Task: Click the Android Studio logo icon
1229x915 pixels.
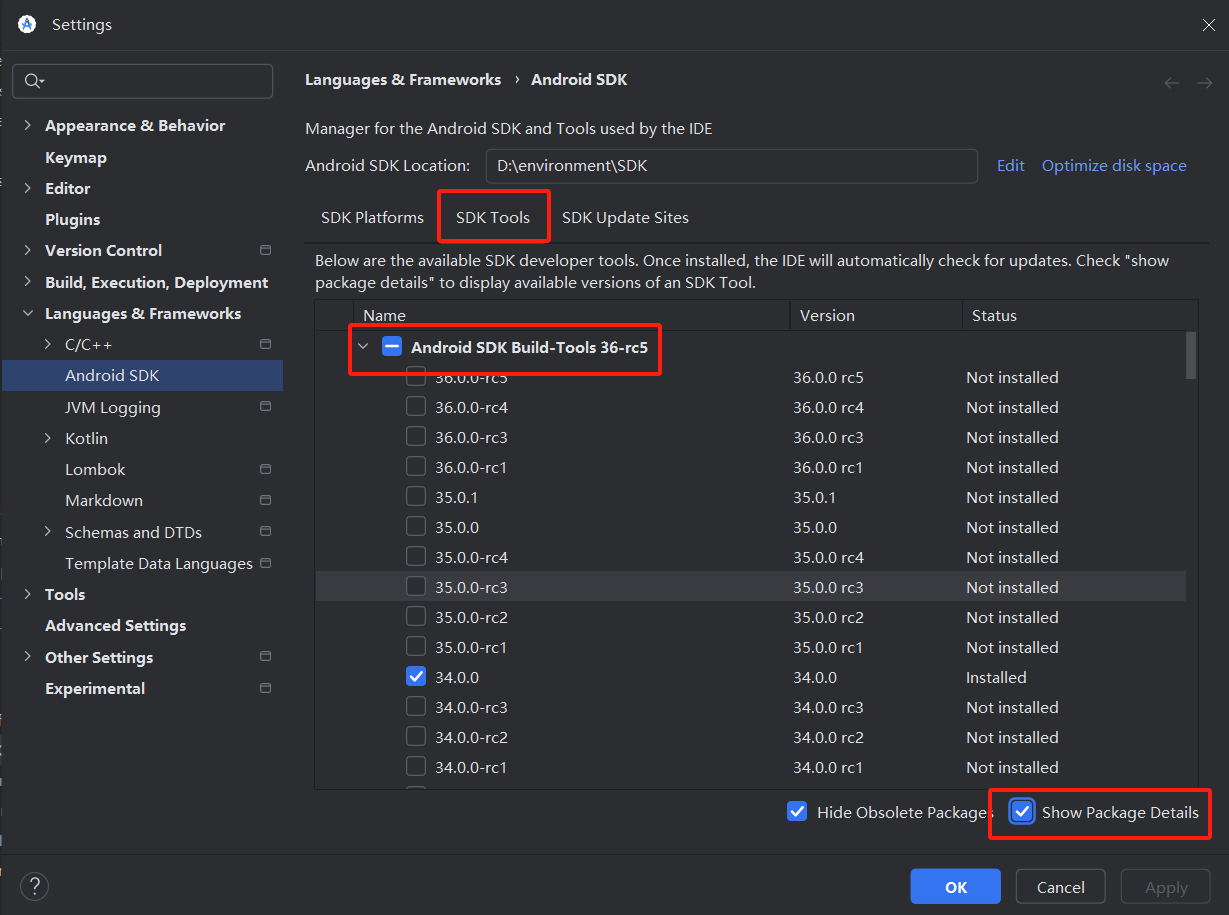Action: (x=27, y=24)
